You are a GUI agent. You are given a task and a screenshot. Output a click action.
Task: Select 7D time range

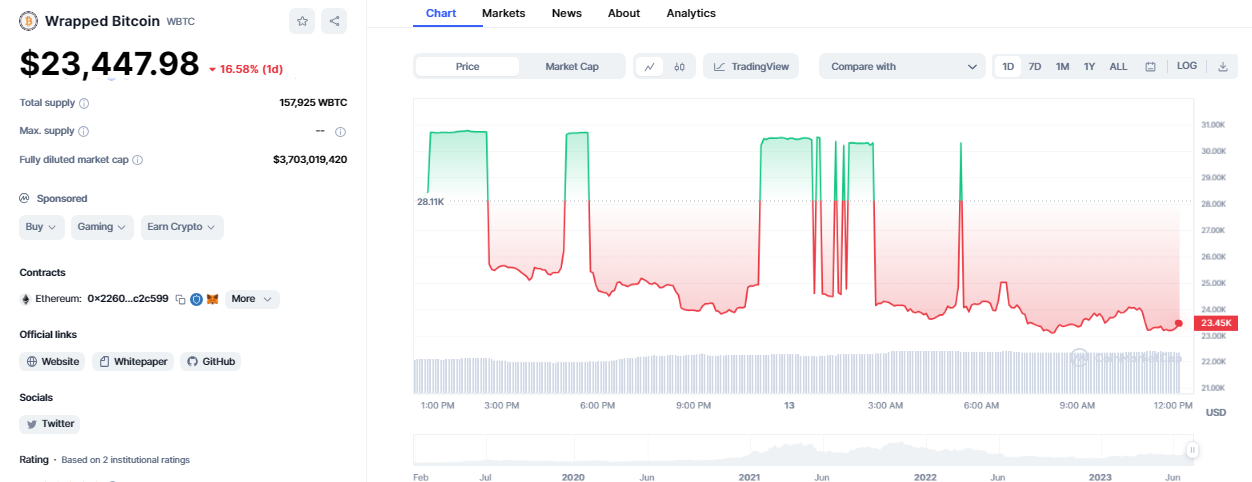pyautogui.click(x=1035, y=67)
